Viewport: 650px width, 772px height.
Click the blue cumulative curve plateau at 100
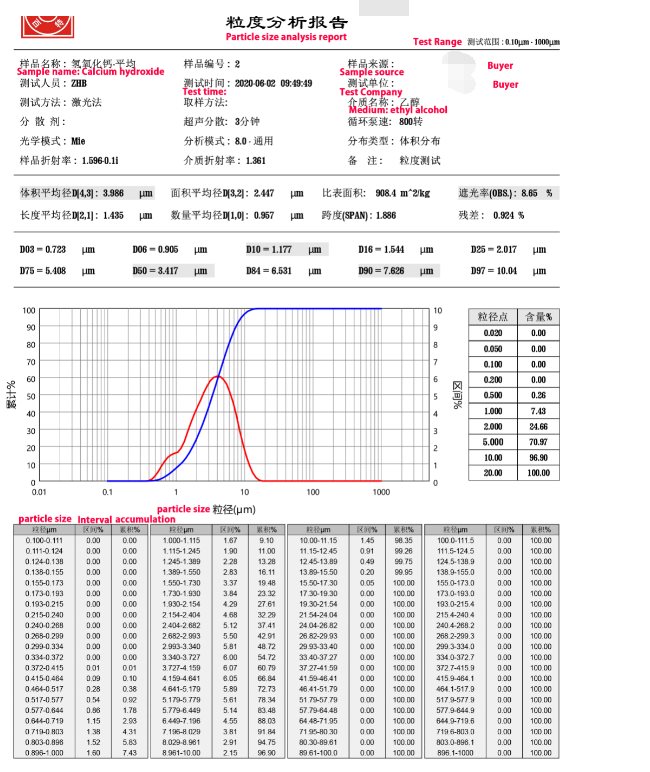(330, 309)
